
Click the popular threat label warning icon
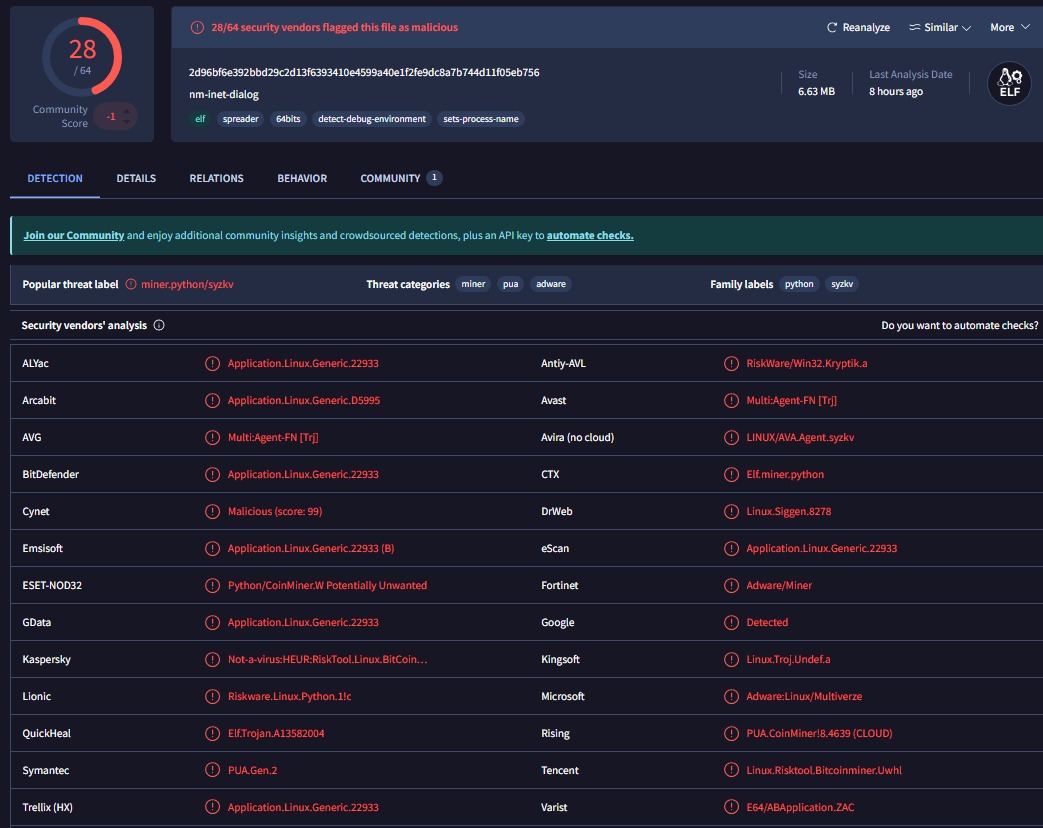(131, 284)
